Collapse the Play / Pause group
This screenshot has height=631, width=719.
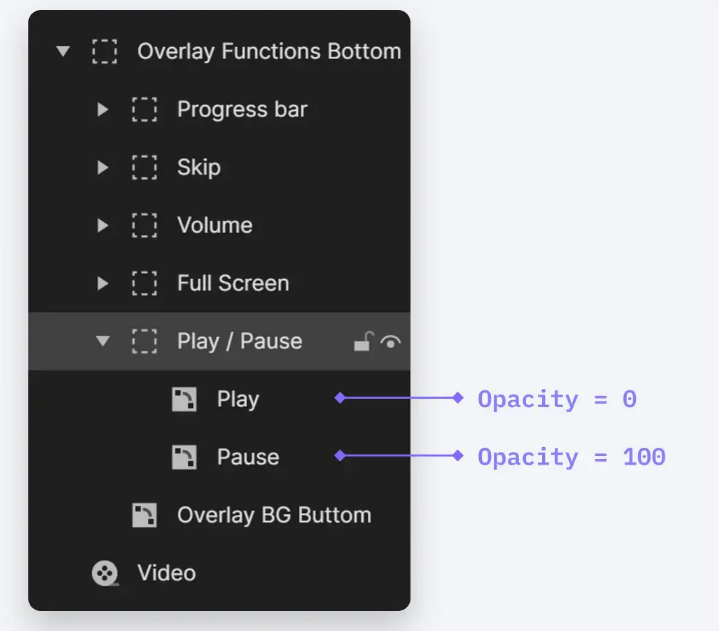click(103, 341)
